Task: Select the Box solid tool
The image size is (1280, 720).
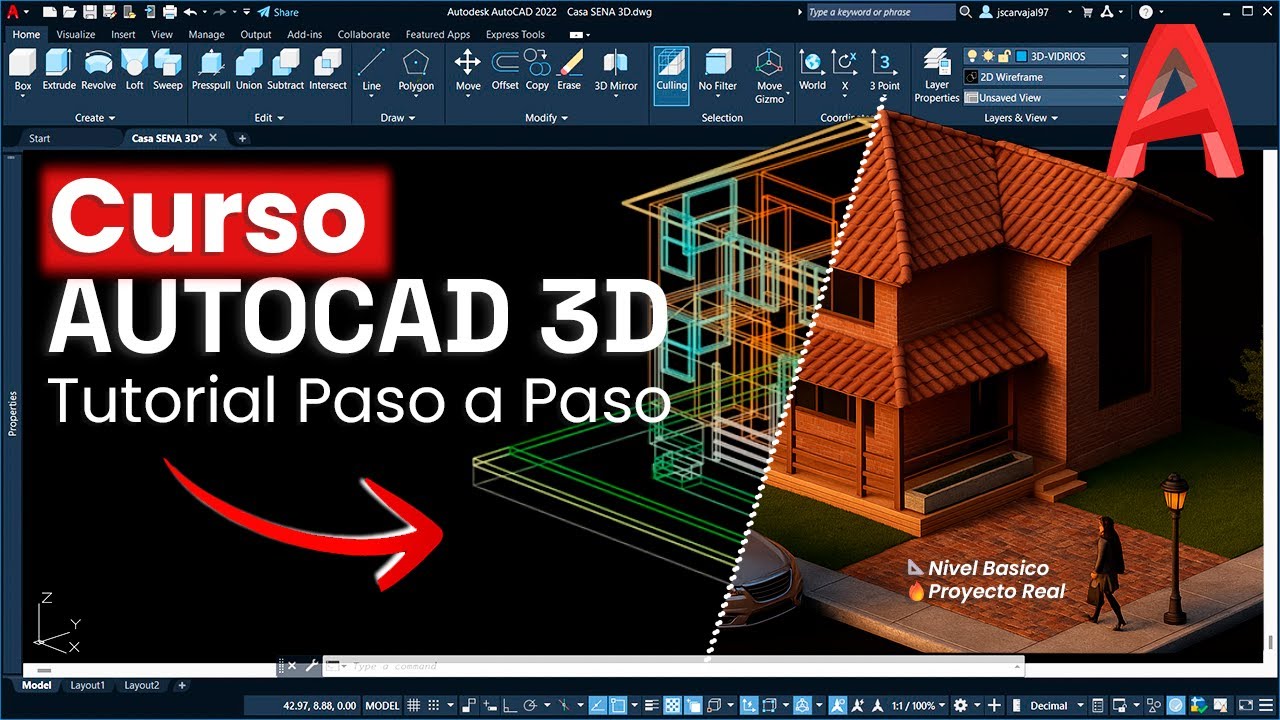Action: click(23, 70)
